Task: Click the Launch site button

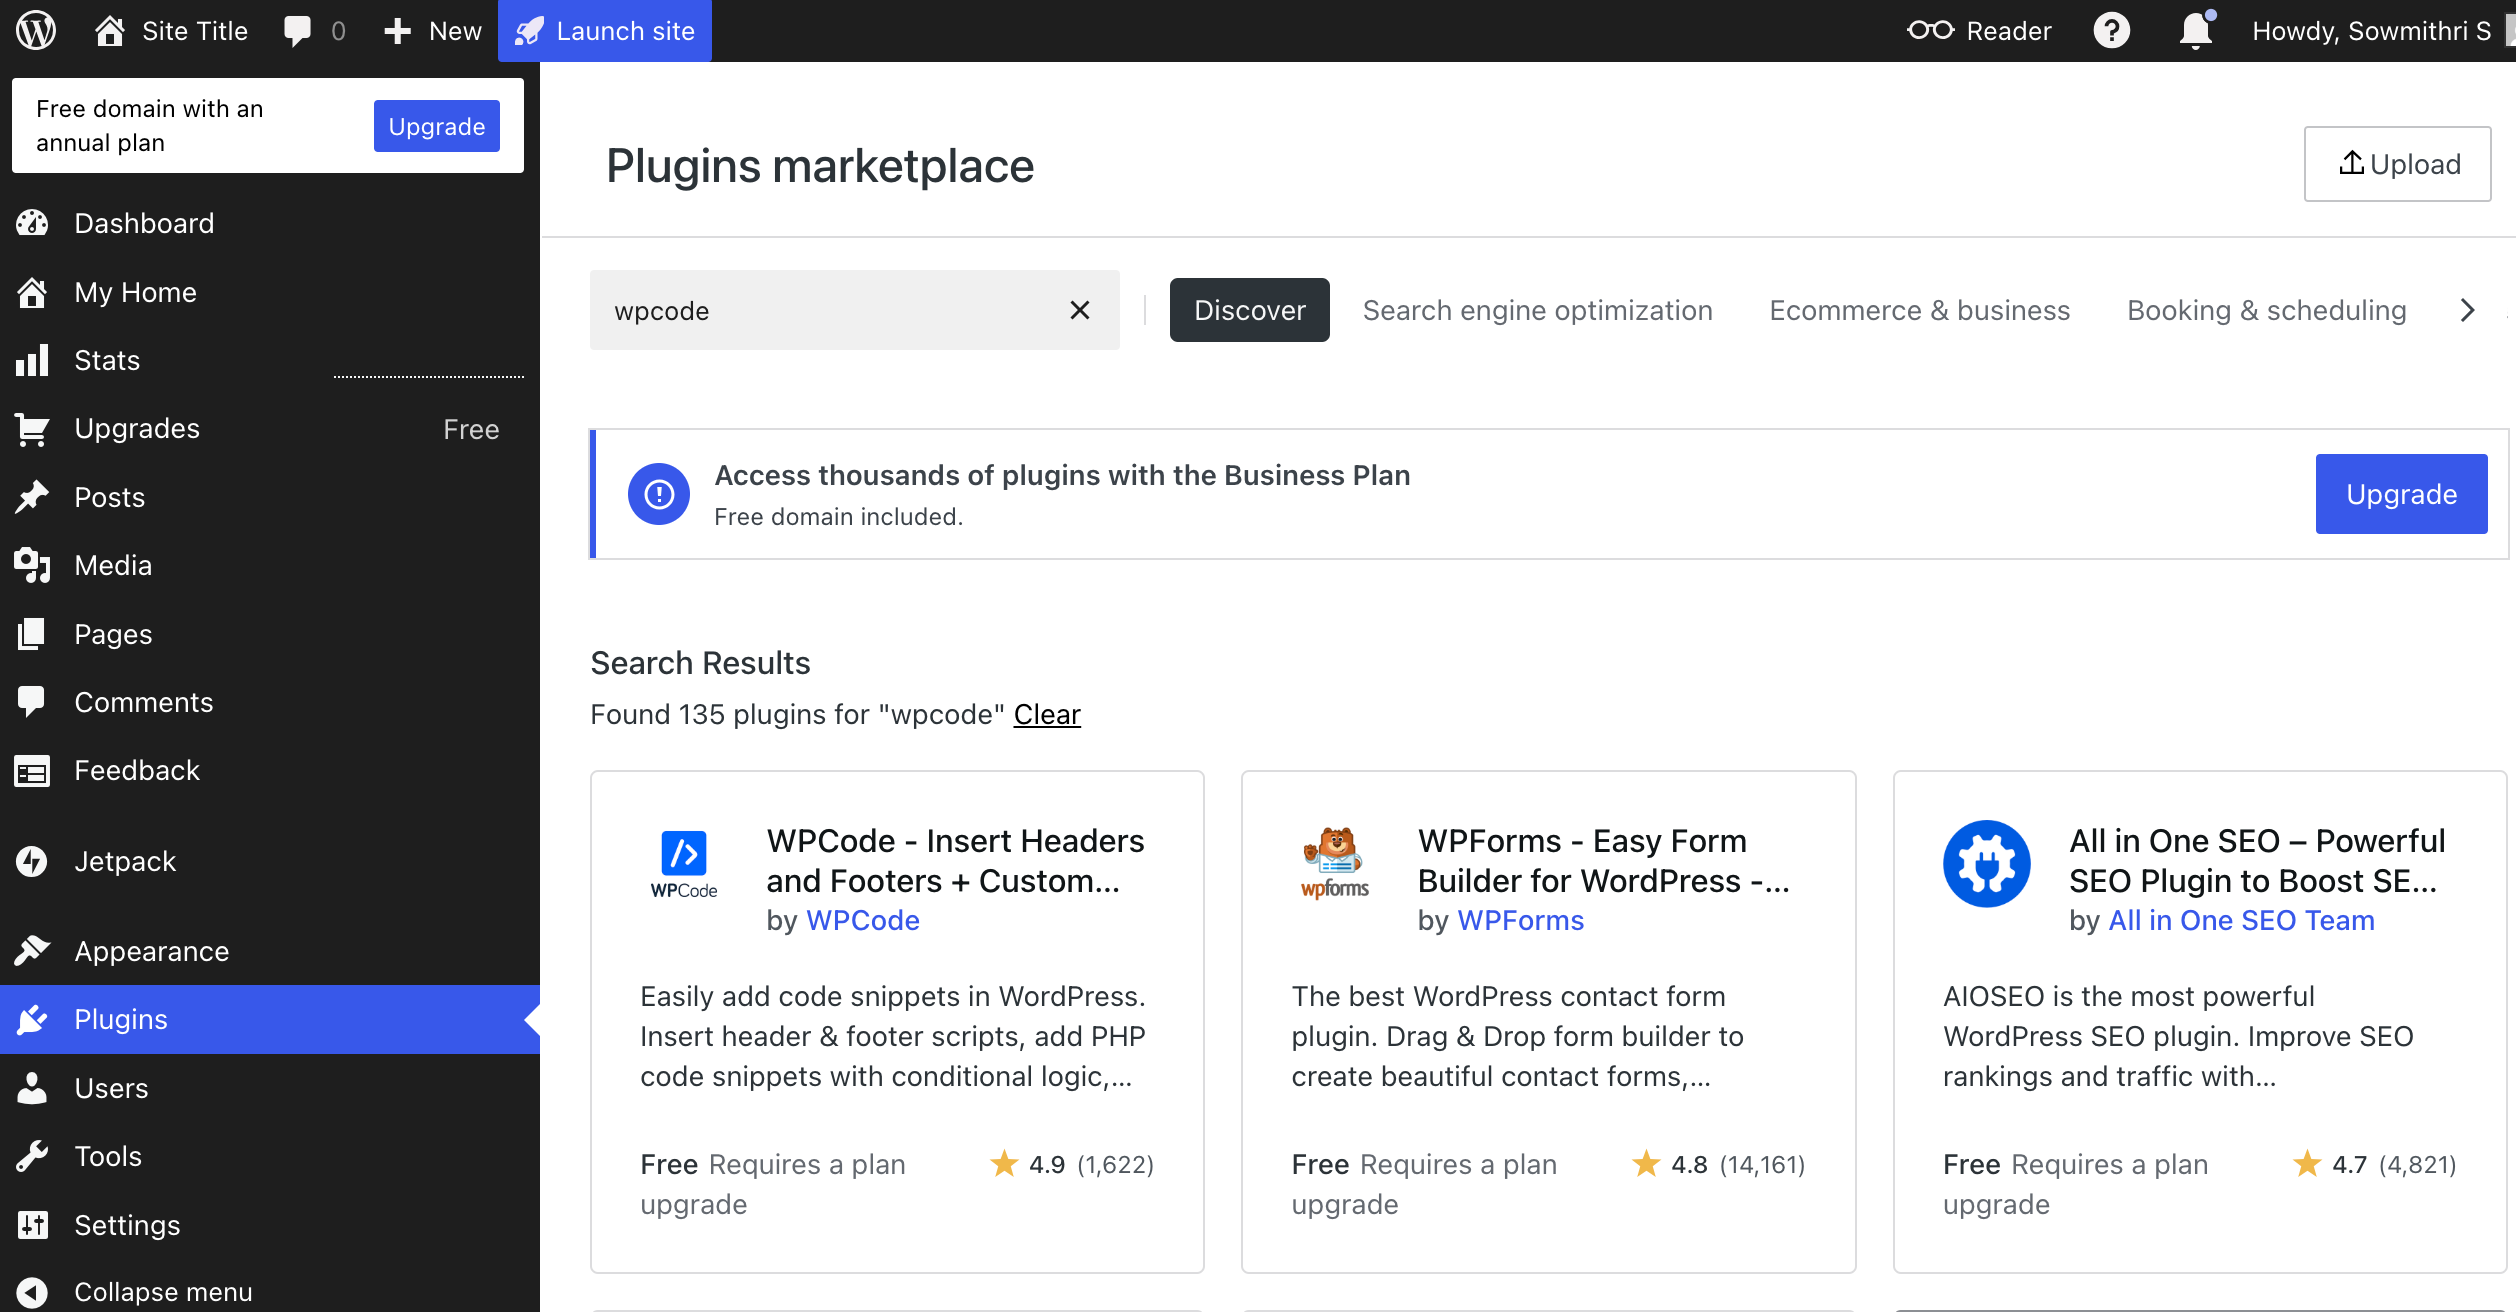Action: pyautogui.click(x=605, y=30)
